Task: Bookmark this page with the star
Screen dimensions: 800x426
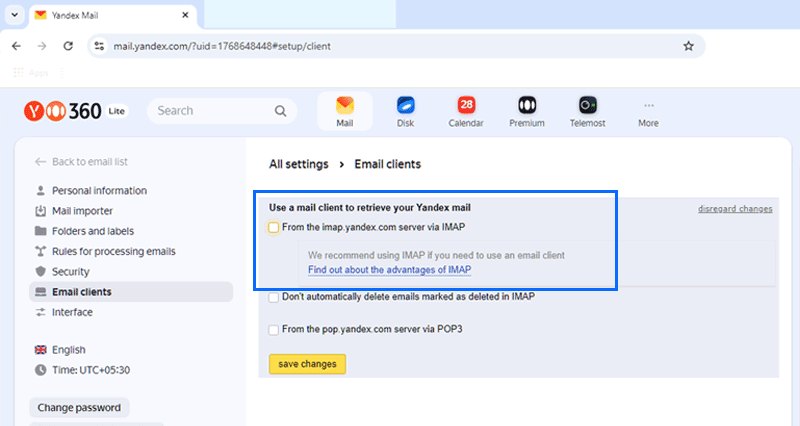Action: [x=688, y=46]
